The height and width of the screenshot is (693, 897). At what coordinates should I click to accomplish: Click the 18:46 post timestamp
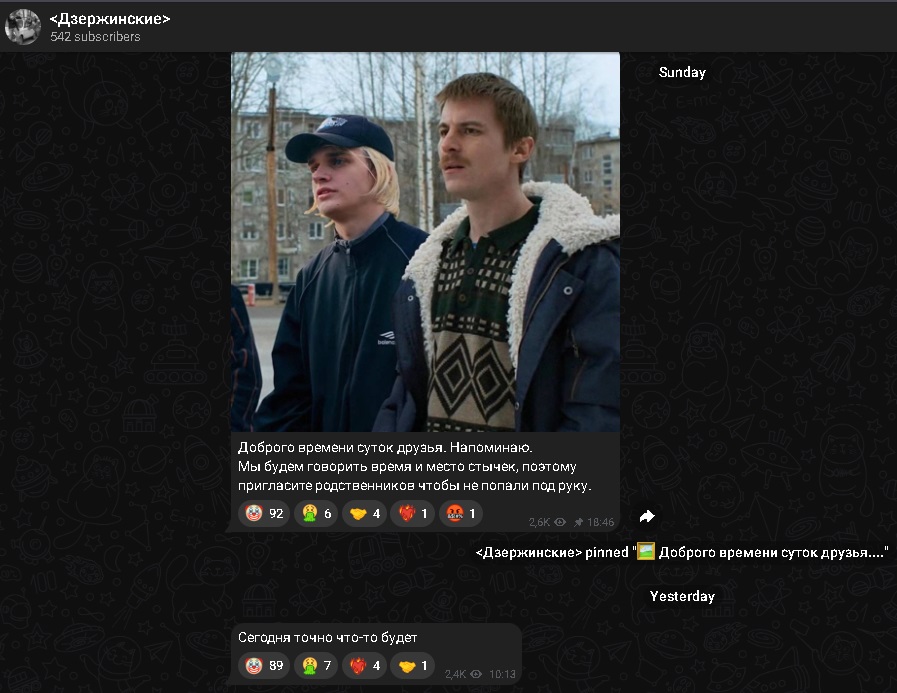pyautogui.click(x=600, y=522)
